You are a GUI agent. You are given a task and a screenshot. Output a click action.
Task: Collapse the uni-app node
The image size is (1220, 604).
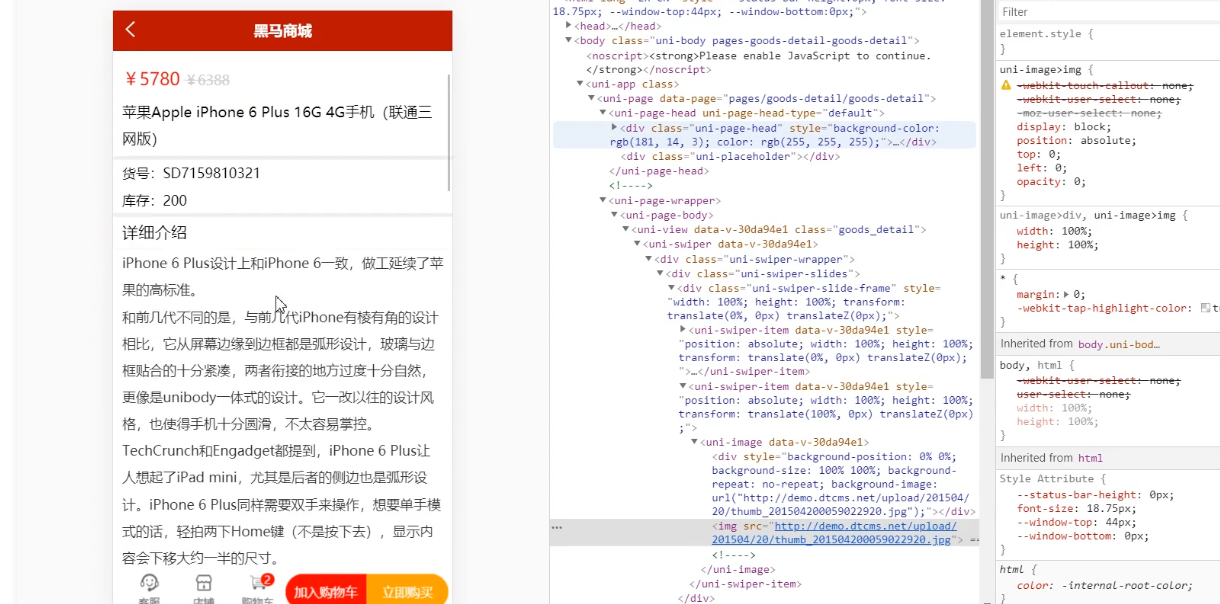point(580,84)
